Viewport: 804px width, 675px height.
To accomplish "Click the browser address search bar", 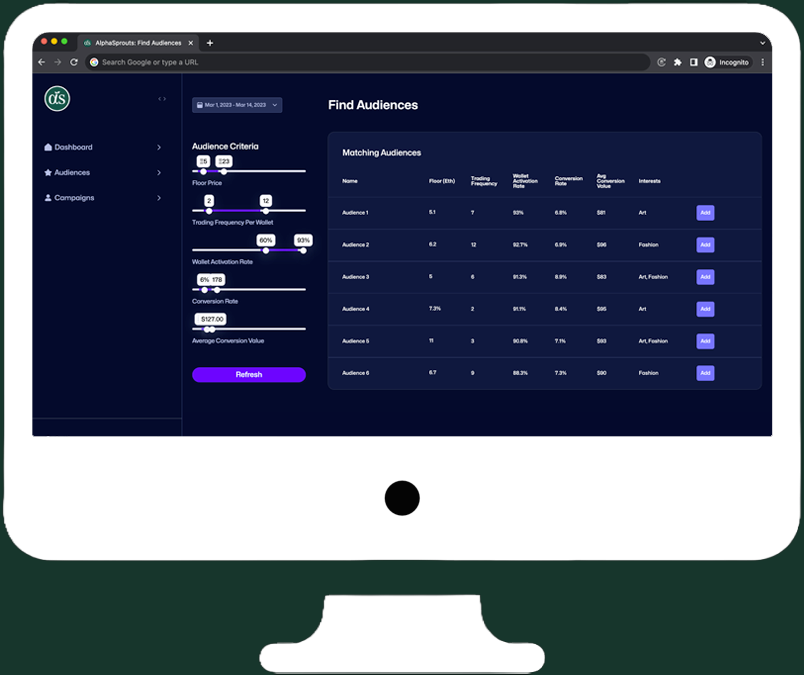I will [x=370, y=62].
